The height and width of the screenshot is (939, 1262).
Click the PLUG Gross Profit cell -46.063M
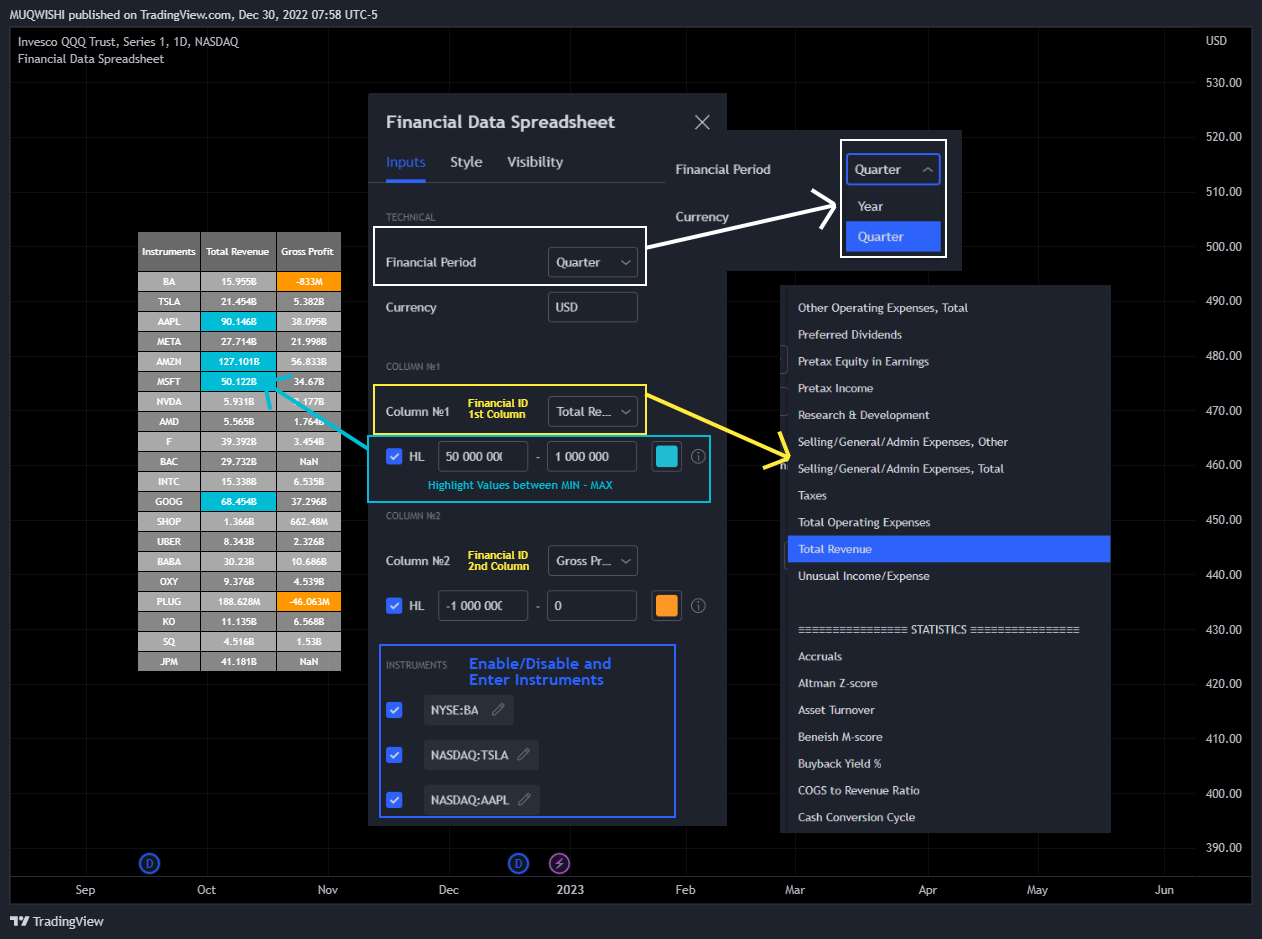pyautogui.click(x=309, y=601)
